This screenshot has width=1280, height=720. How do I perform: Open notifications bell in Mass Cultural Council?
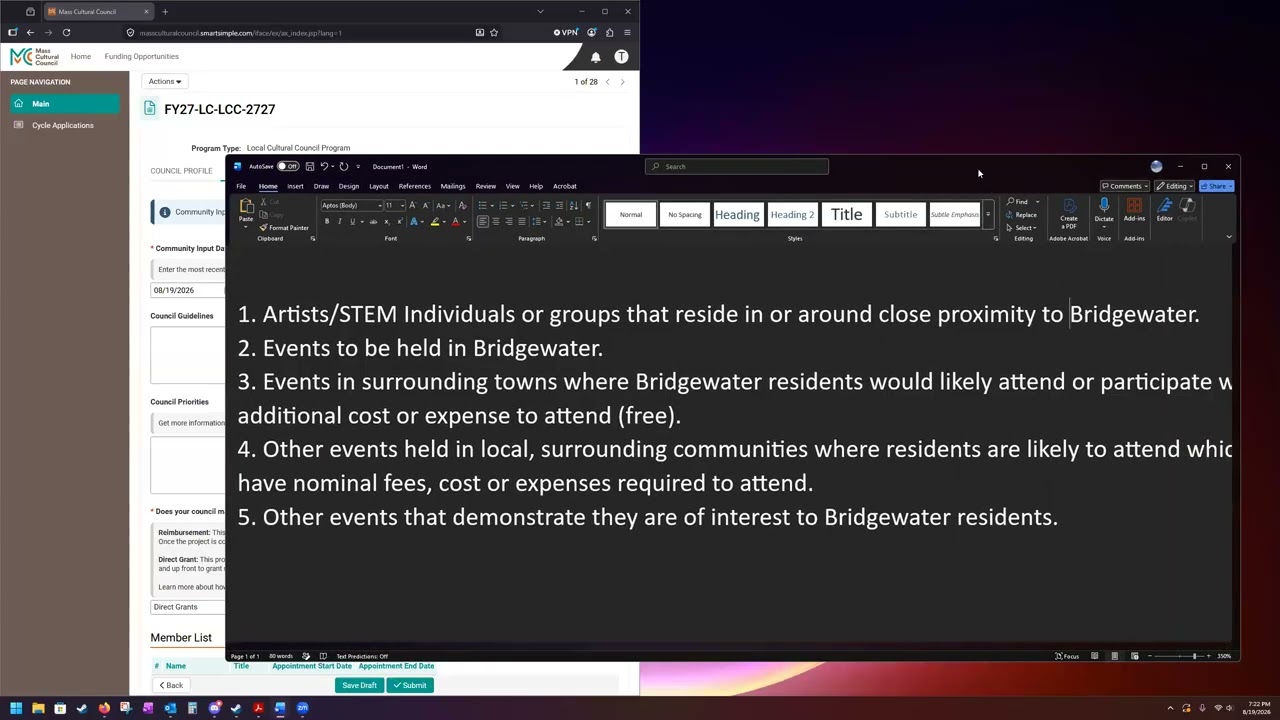coord(596,57)
